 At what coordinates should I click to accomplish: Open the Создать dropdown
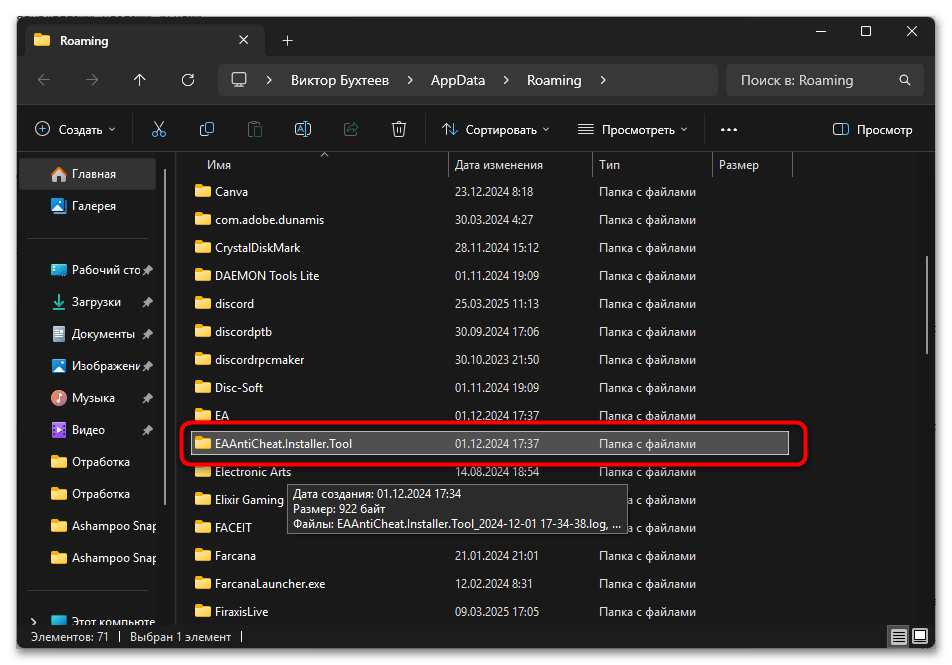tap(75, 129)
